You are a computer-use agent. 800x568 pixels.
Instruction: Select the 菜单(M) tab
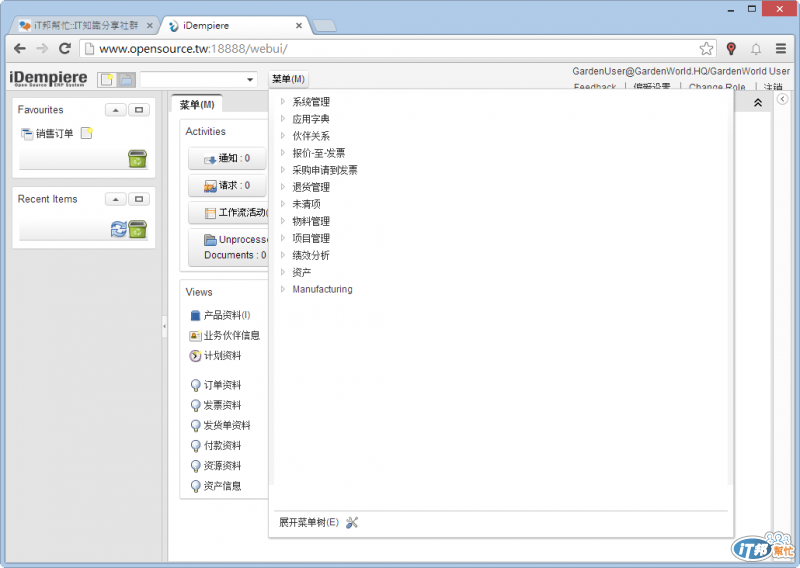tap(197, 104)
